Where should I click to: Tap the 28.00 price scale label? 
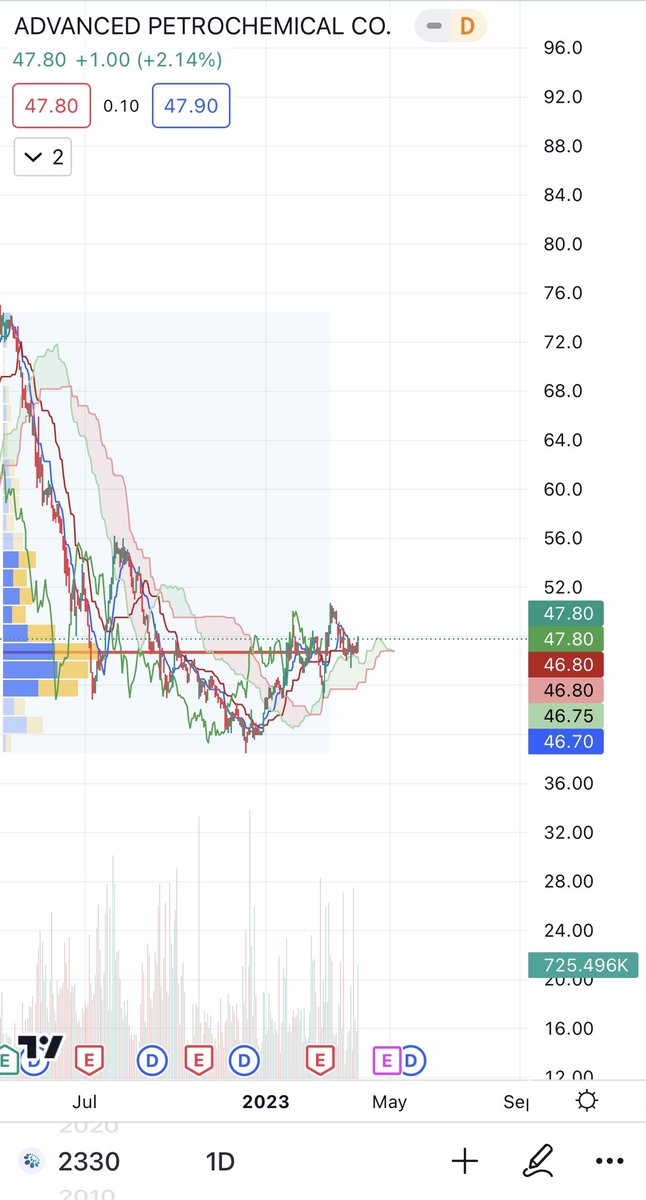(x=567, y=881)
